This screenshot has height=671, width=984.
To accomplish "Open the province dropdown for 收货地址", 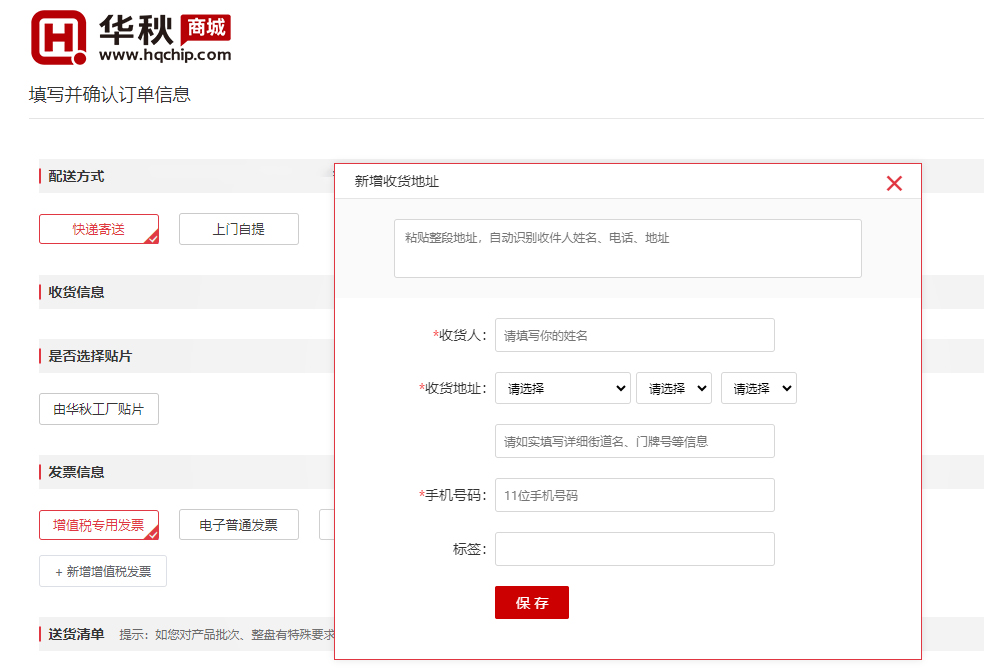I will [562, 388].
